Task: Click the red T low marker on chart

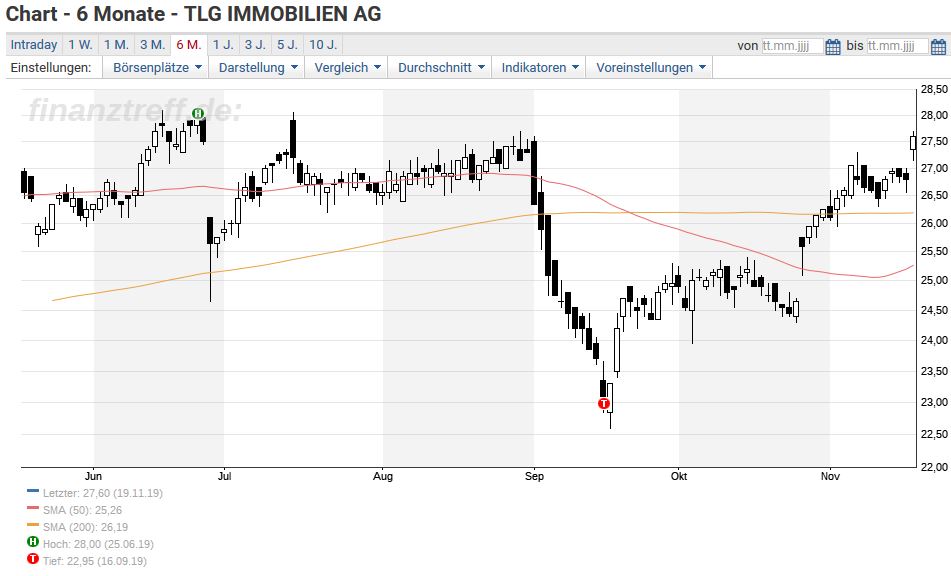Action: (603, 403)
